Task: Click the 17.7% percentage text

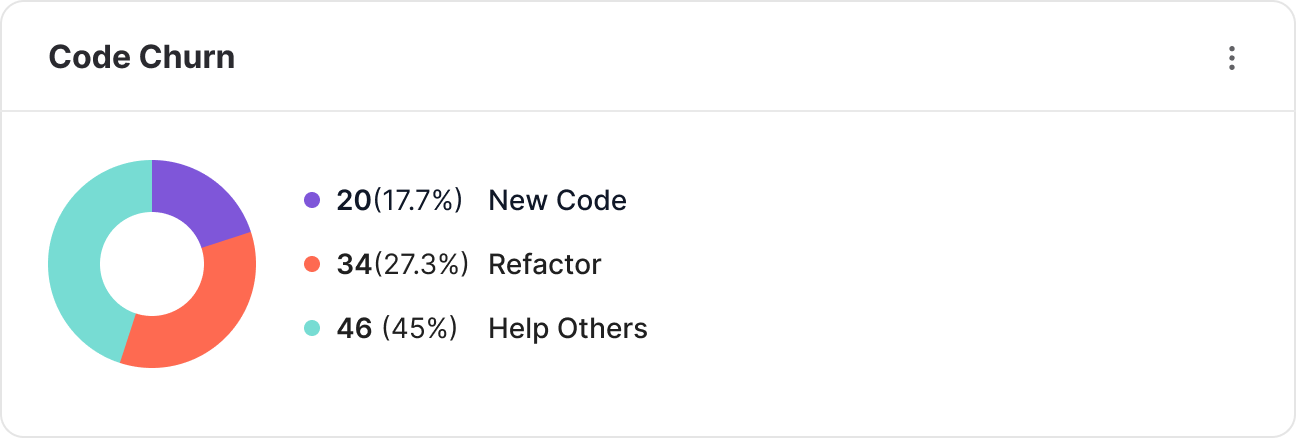Action: click(418, 201)
